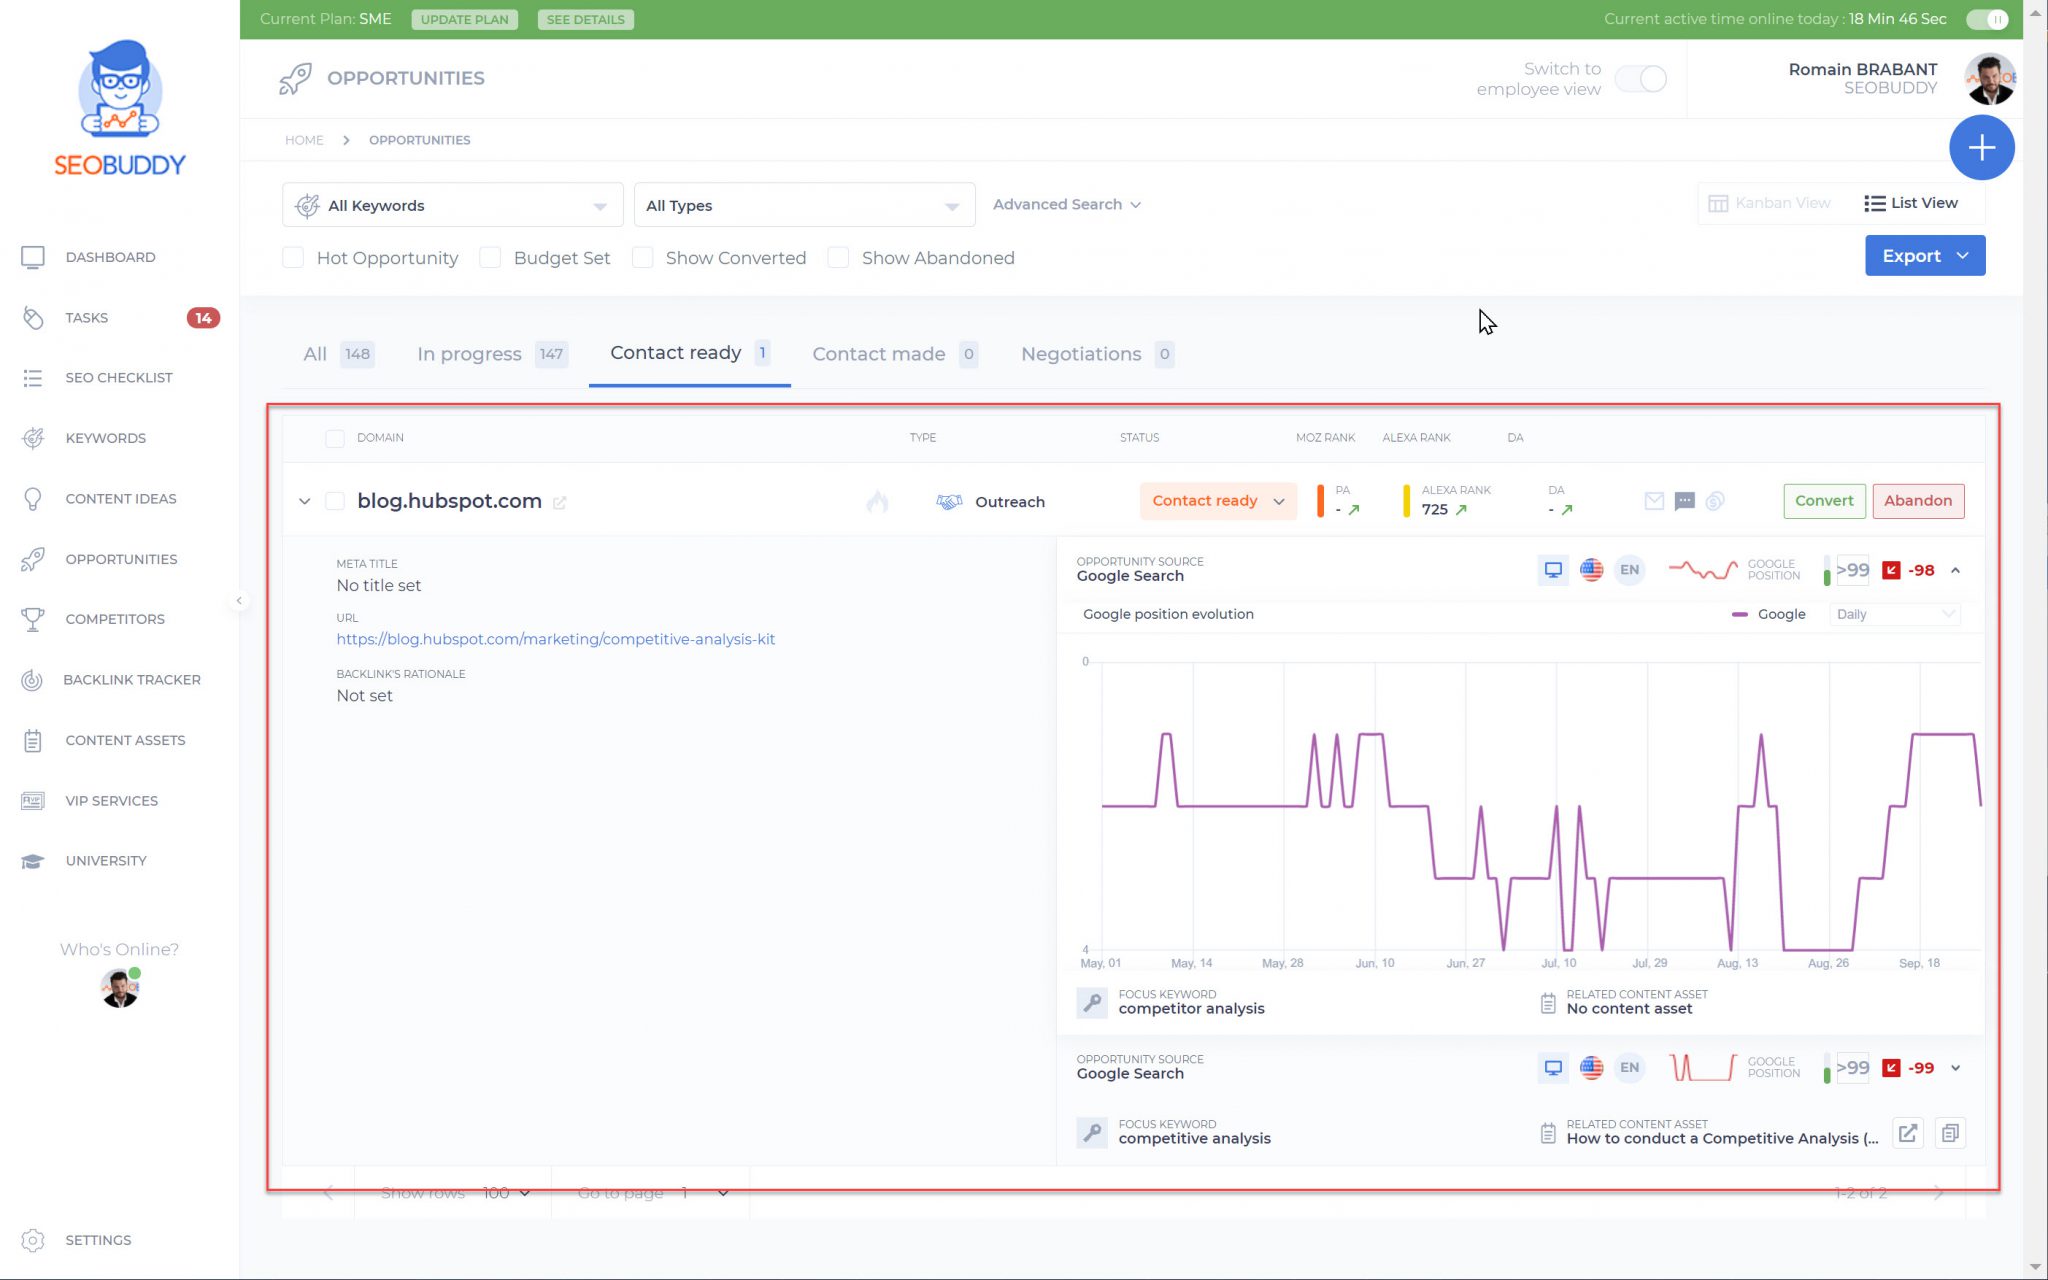
Task: Open the blog.hubspot.com competitive-analysis-kit URL link
Action: [555, 639]
